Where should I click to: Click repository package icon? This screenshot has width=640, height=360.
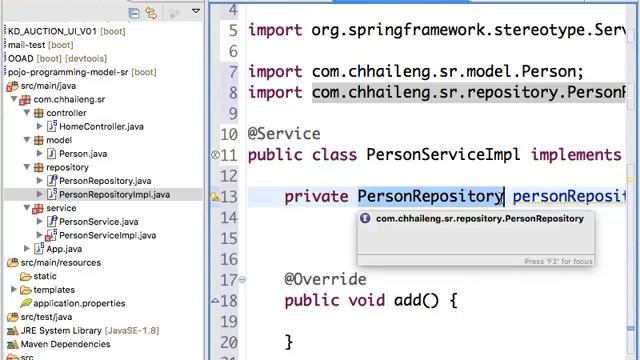38,167
